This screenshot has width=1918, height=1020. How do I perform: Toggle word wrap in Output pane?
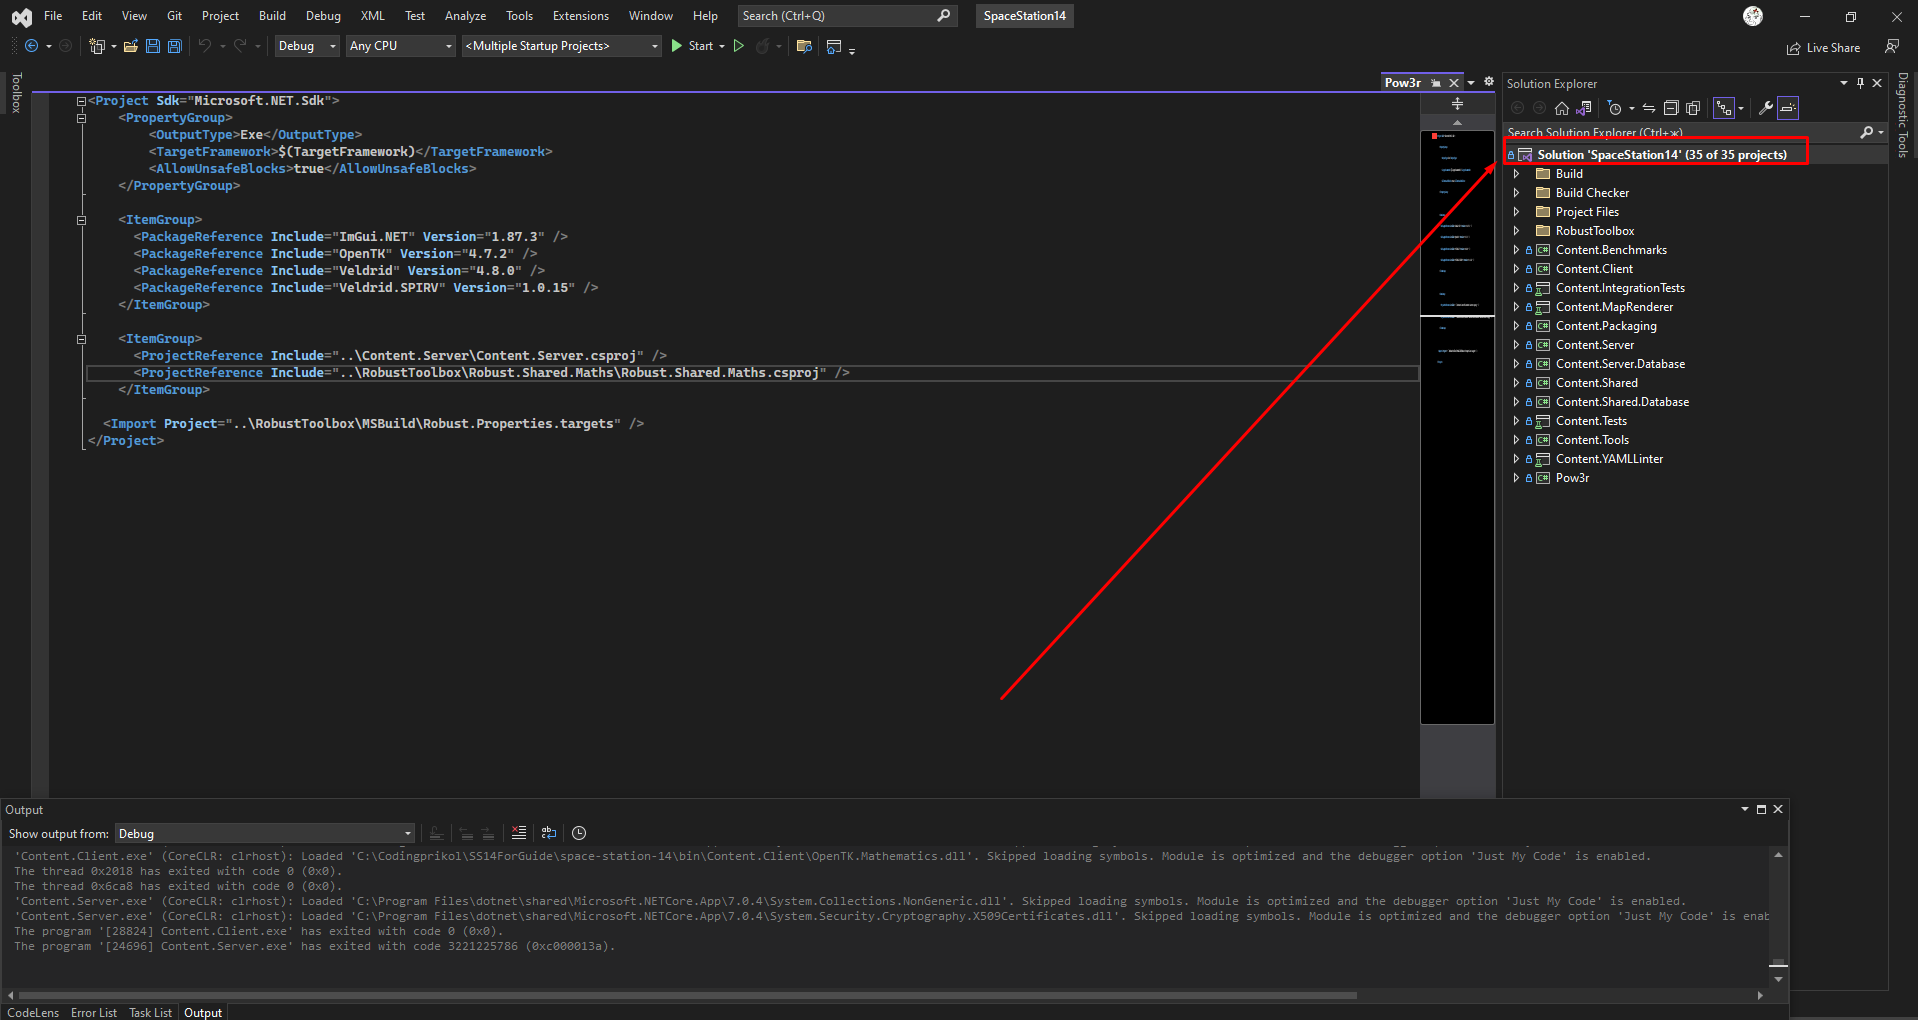(x=548, y=833)
